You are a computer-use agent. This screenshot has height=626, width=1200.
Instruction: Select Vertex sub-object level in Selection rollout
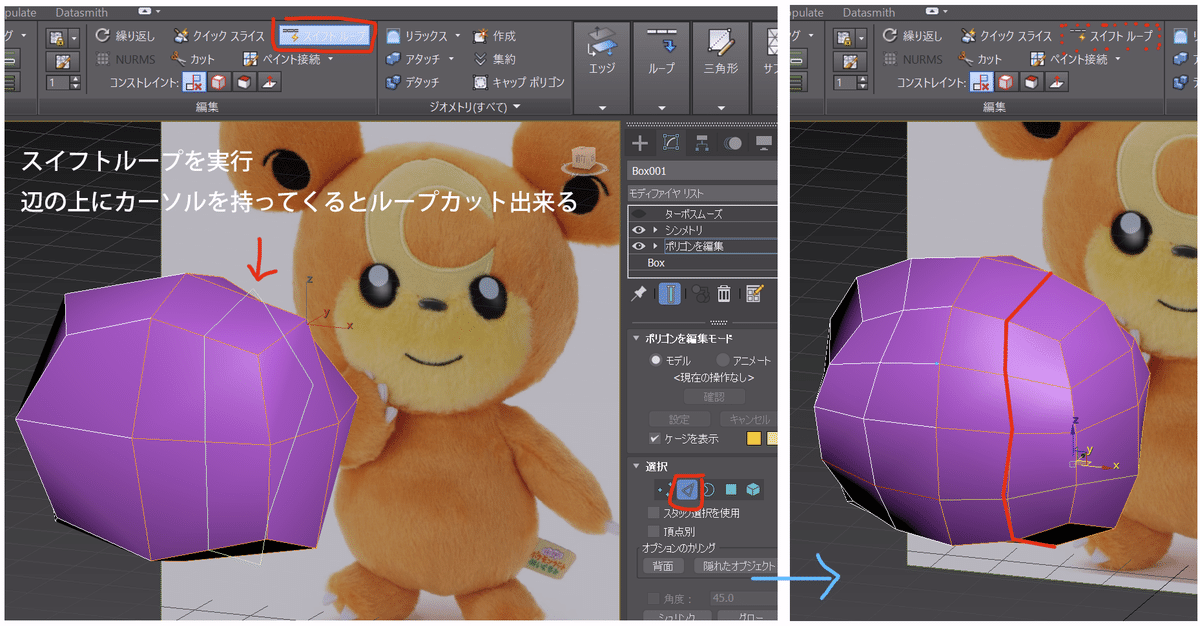click(x=662, y=489)
